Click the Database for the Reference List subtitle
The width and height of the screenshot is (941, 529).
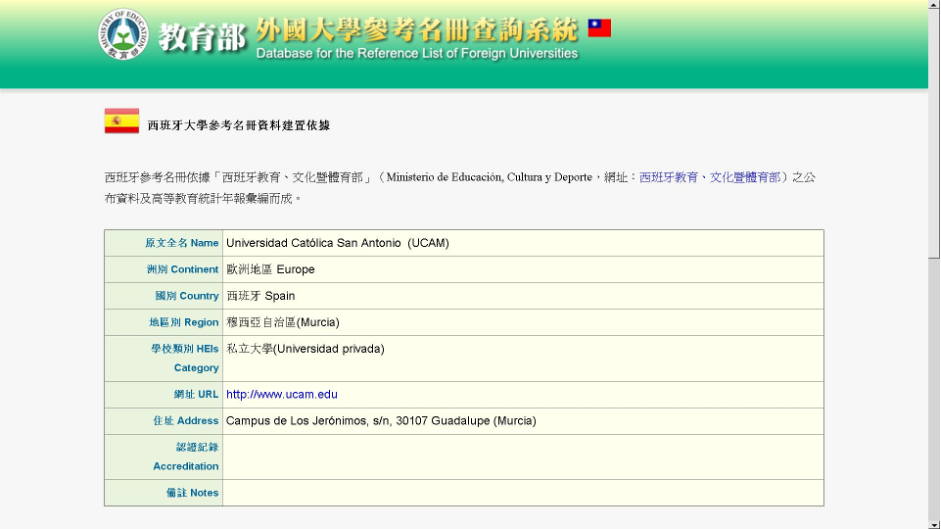point(416,53)
